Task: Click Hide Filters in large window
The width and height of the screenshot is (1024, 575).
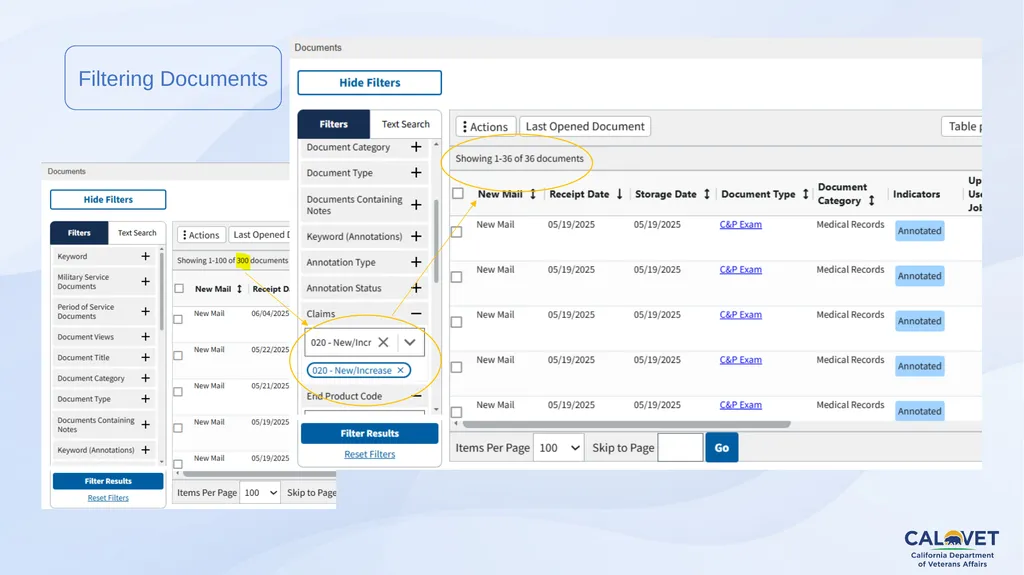Action: [x=370, y=82]
